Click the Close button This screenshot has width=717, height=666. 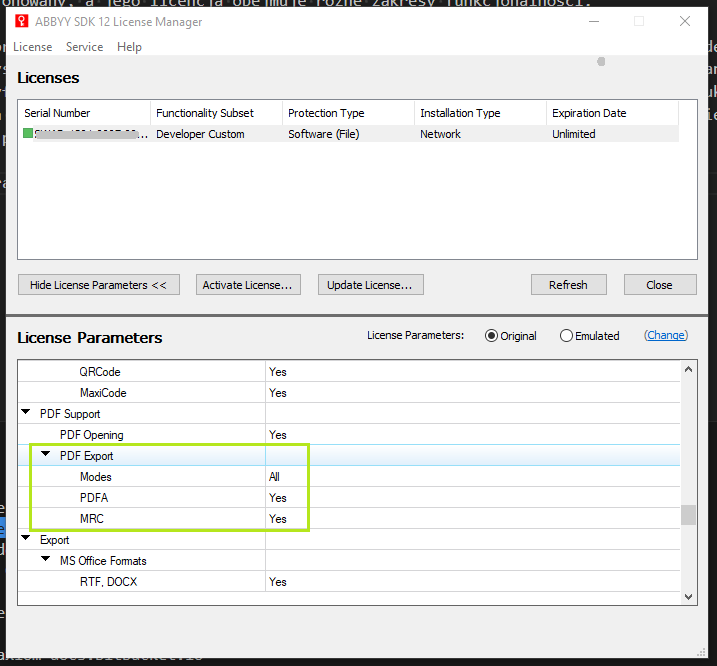coord(660,285)
